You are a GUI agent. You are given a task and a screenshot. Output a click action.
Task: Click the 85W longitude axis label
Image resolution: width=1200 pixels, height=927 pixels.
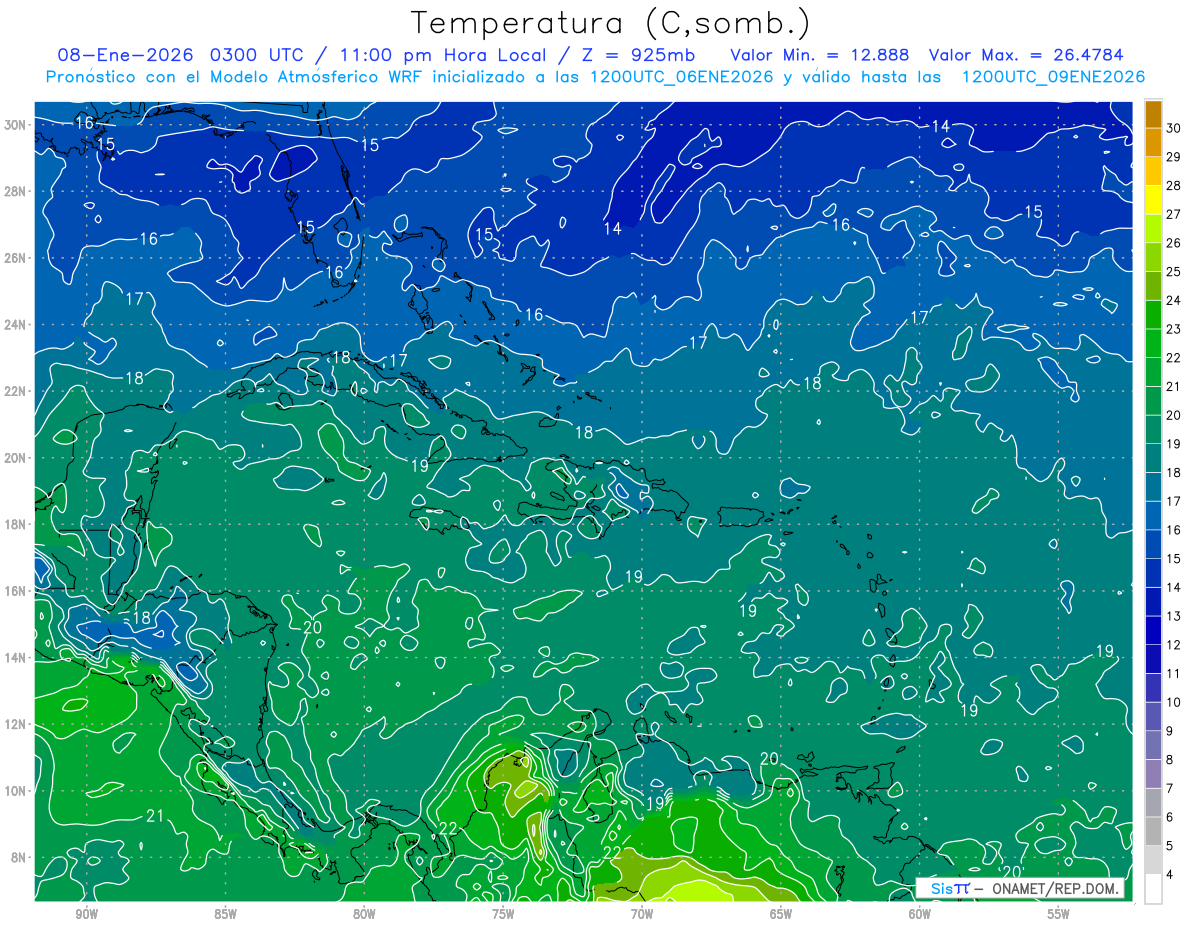[x=225, y=914]
